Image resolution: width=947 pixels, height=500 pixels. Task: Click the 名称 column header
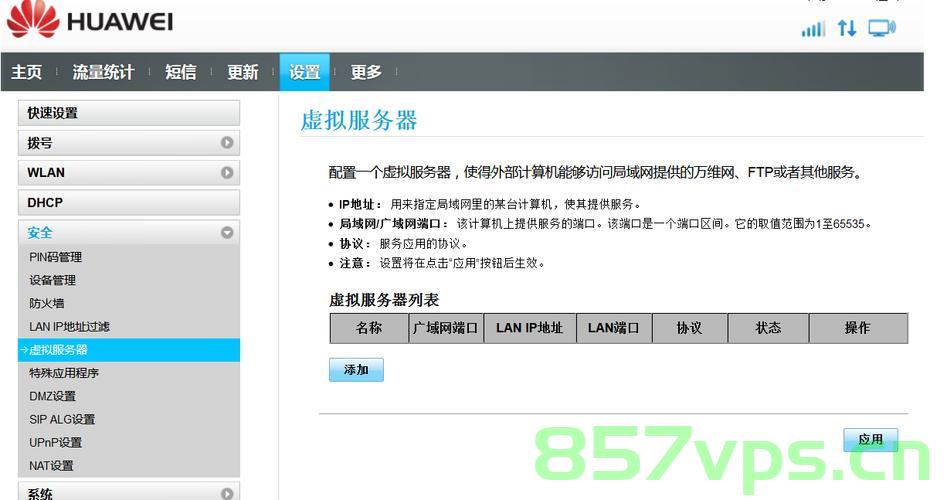369,328
